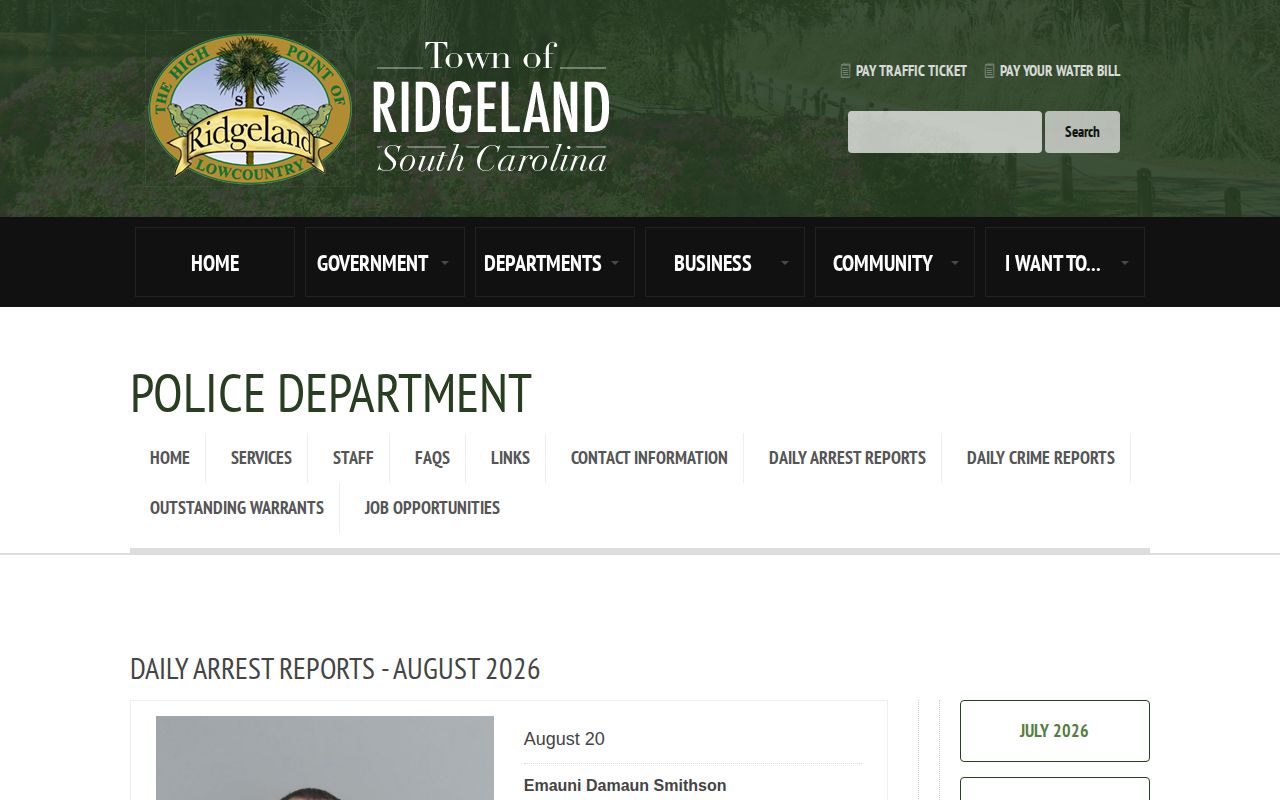Screen dimensions: 1280x800
Task: Expand the I Want To... dropdown arrow
Action: click(x=1125, y=263)
